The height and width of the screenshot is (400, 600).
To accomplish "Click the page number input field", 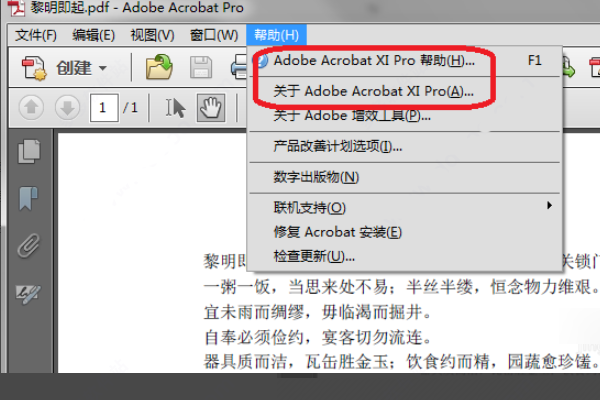I will click(x=104, y=108).
